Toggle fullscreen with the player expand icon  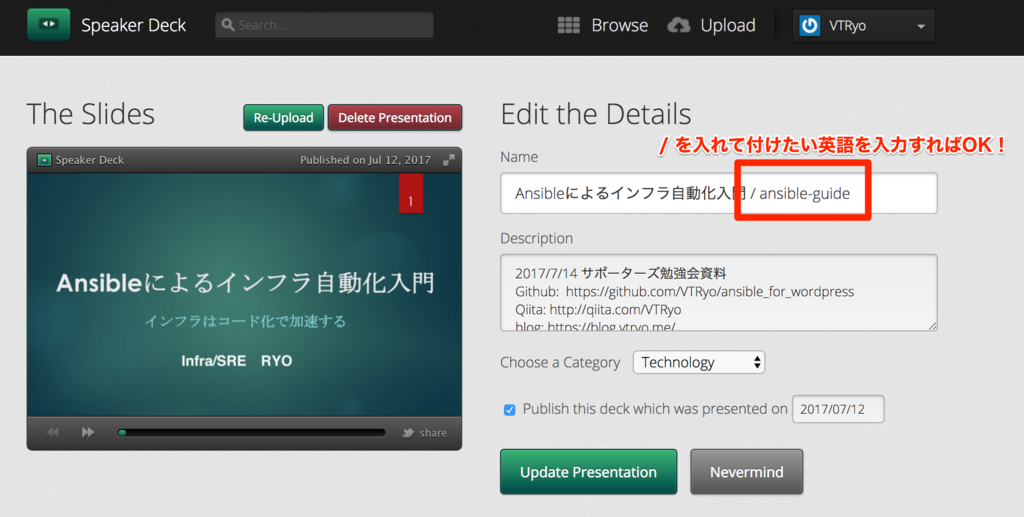[449, 160]
